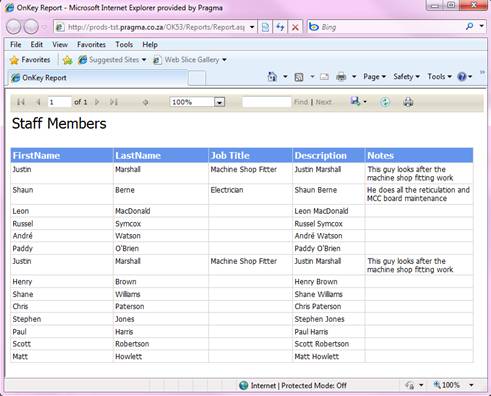Image resolution: width=491 pixels, height=396 pixels.
Task: Click the Matt Howlett description cell
Action: click(x=329, y=356)
